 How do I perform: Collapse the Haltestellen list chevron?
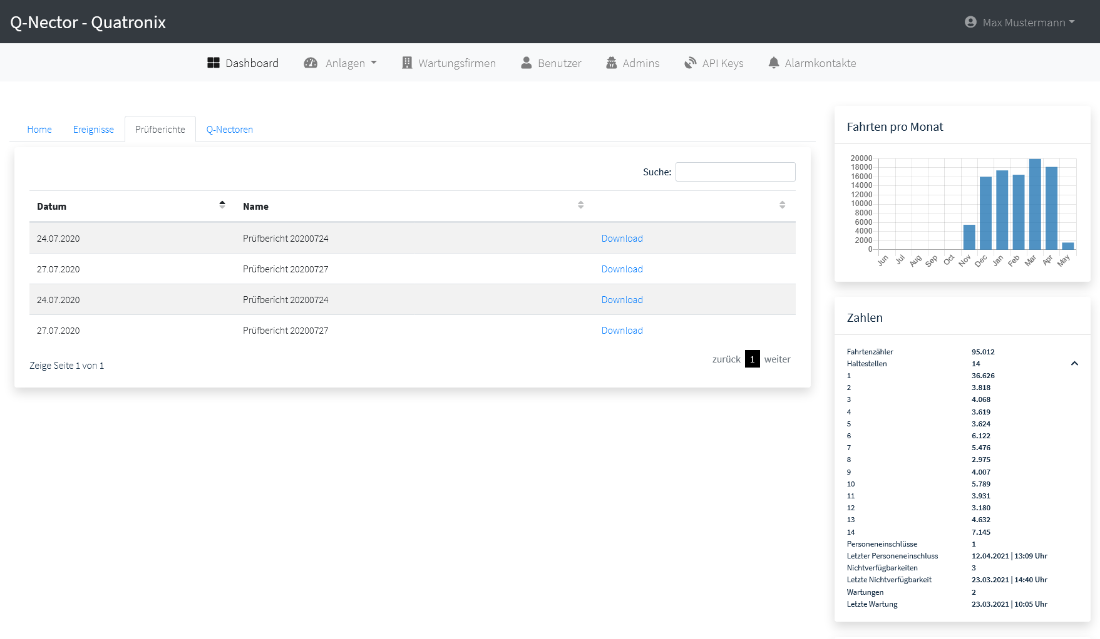(x=1074, y=363)
